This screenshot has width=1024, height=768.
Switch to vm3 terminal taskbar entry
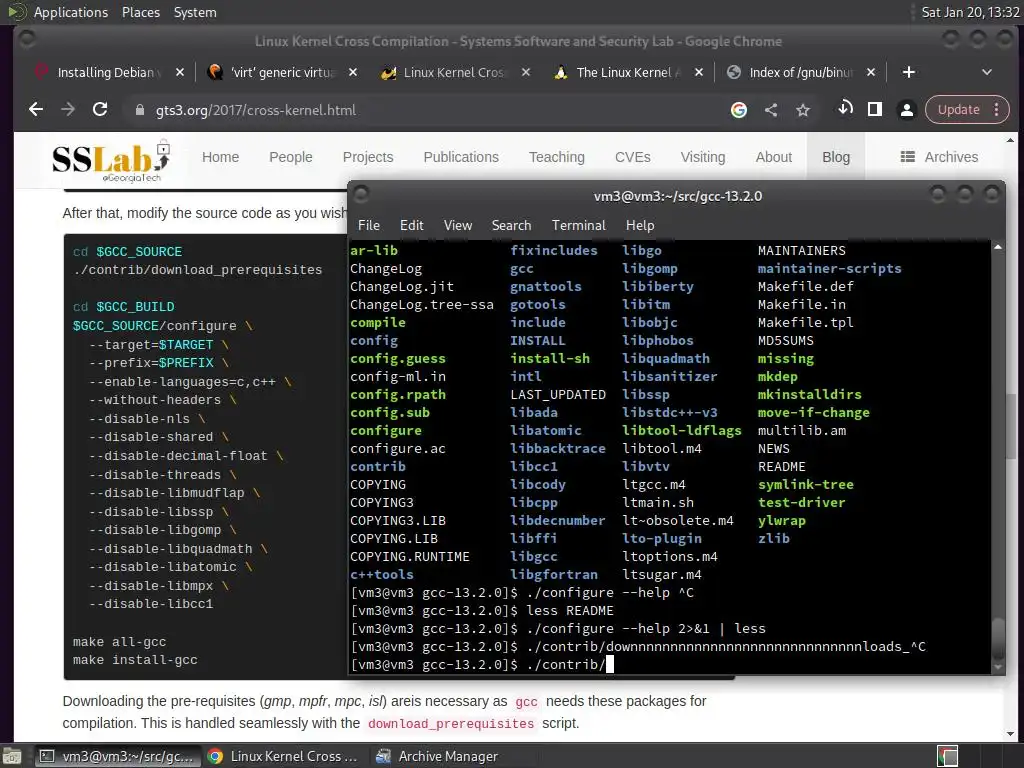coord(116,756)
